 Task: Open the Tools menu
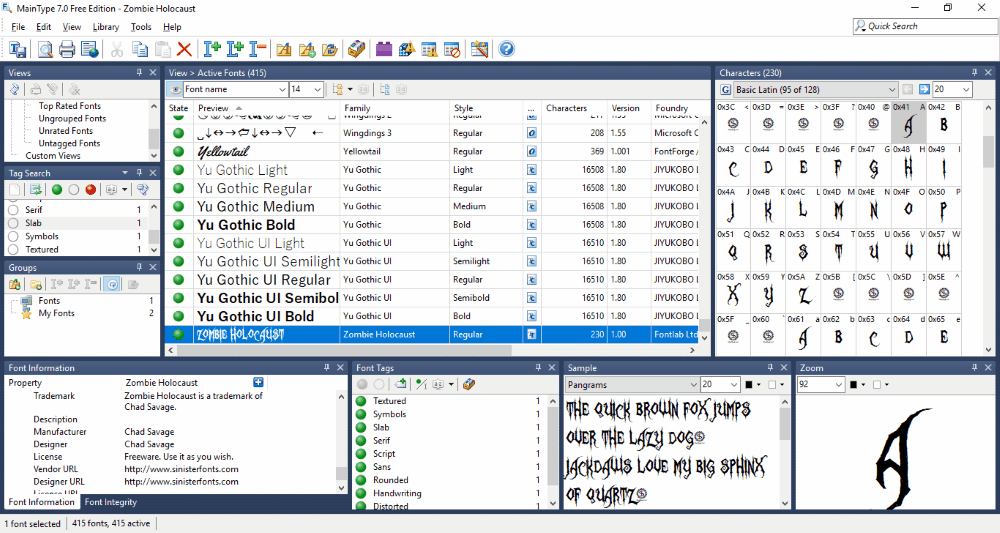pyautogui.click(x=141, y=27)
